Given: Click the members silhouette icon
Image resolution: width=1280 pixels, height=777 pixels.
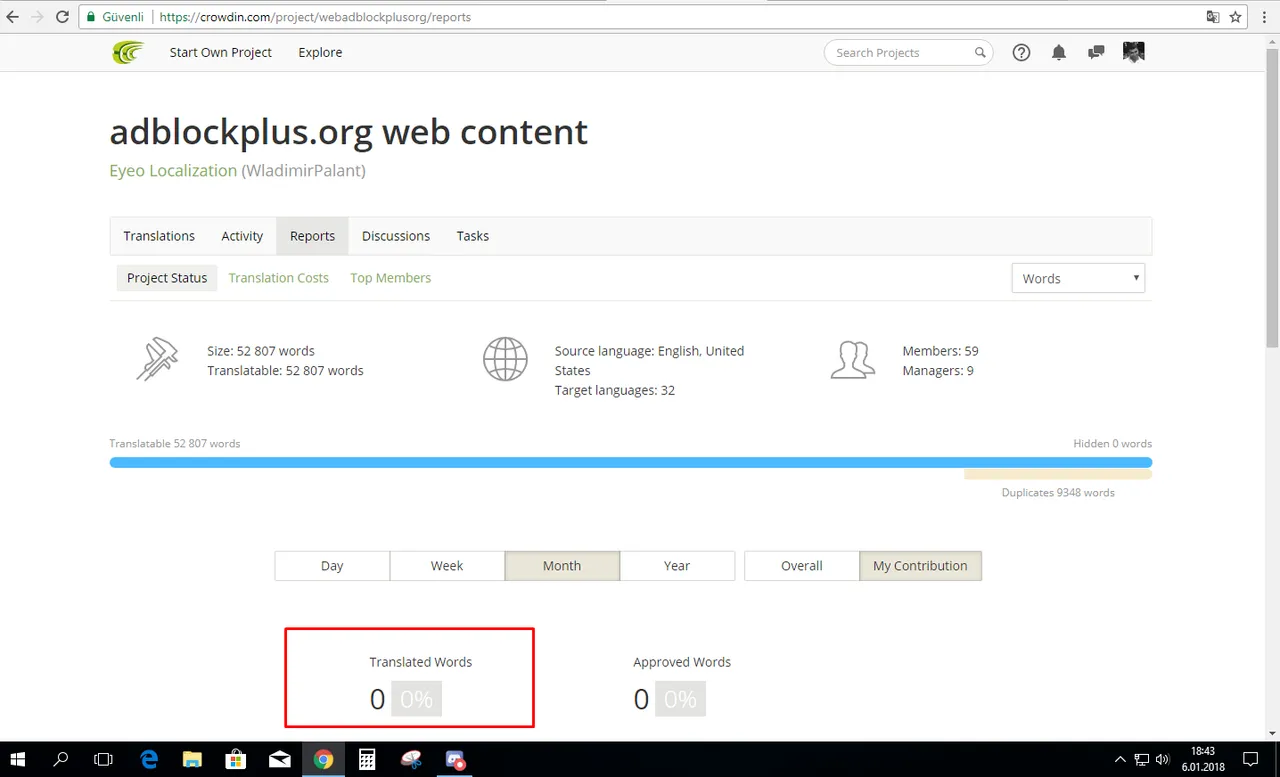Looking at the screenshot, I should coord(852,360).
